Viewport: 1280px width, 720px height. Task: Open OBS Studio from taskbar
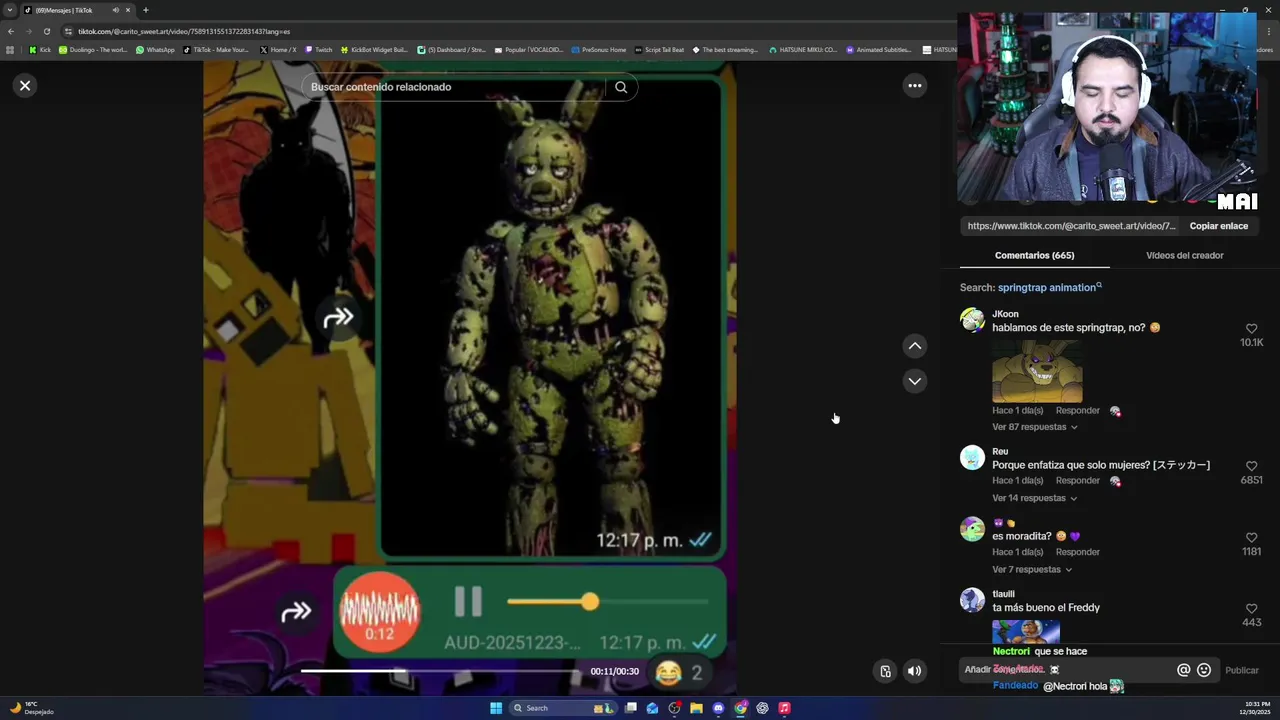click(675, 708)
